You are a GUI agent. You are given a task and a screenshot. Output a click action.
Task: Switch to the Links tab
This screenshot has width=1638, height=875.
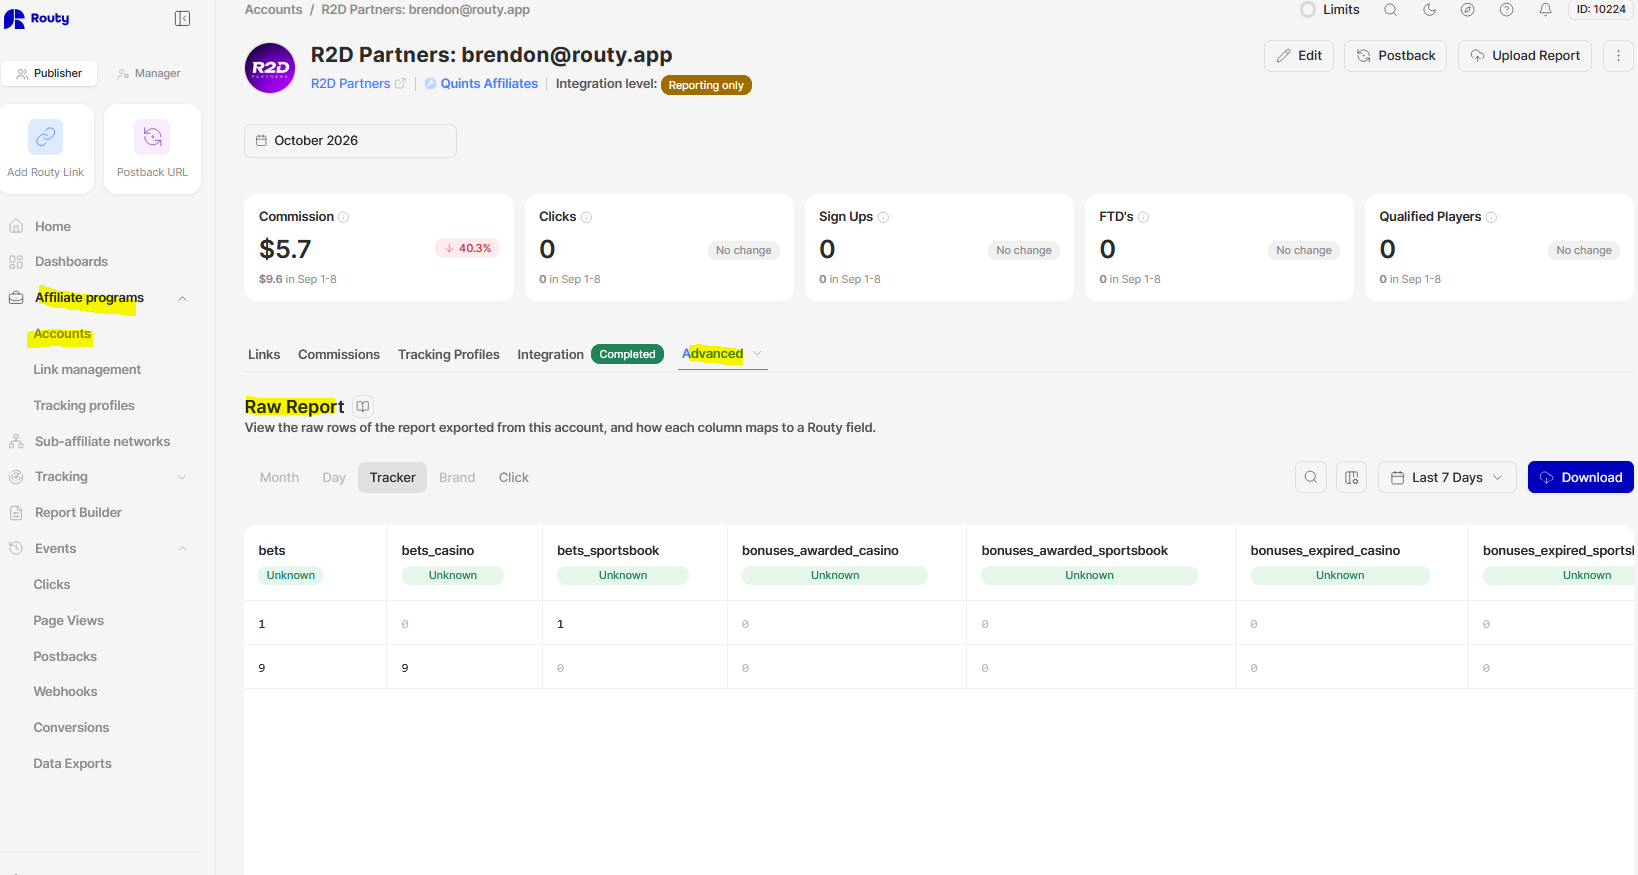[x=264, y=355]
